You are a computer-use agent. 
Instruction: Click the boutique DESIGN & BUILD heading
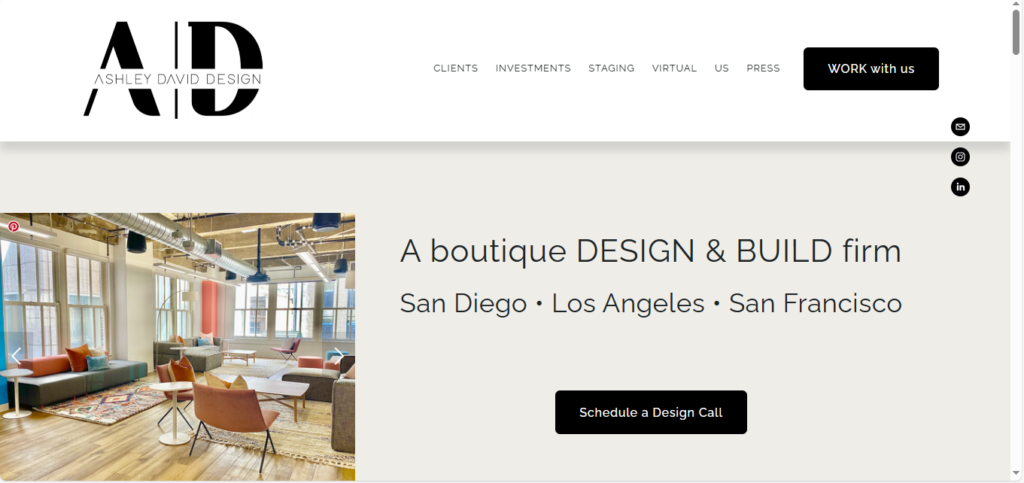(x=650, y=251)
